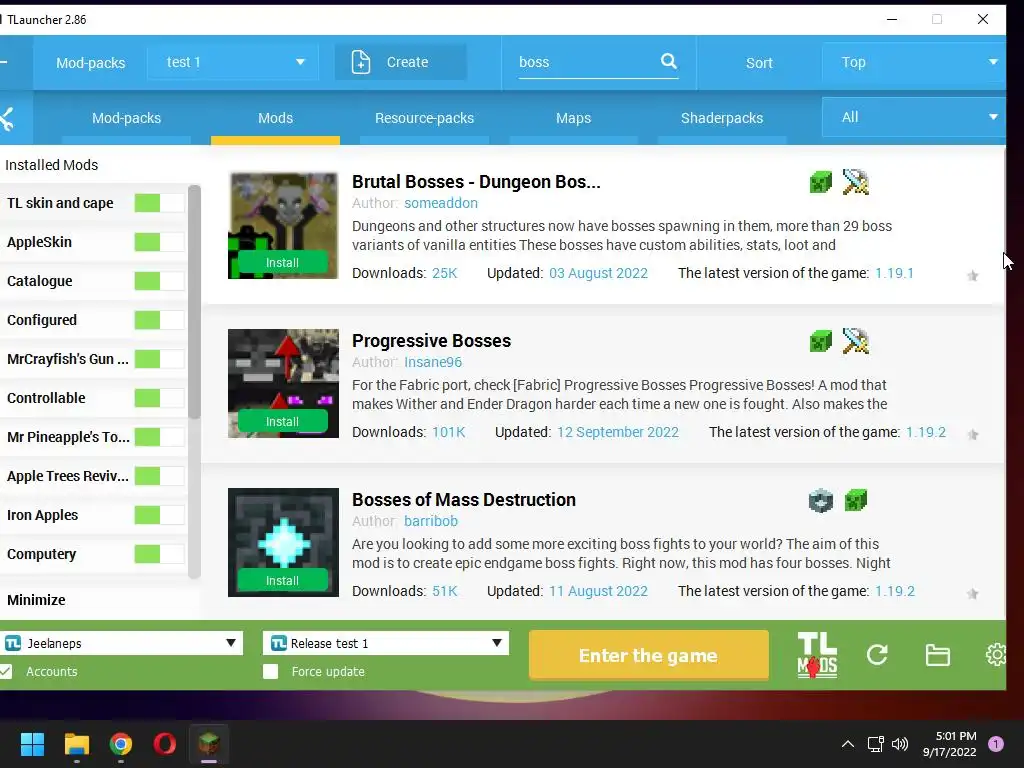Expand hidden system tray icons chevron
This screenshot has width=1024, height=768.
(x=848, y=744)
